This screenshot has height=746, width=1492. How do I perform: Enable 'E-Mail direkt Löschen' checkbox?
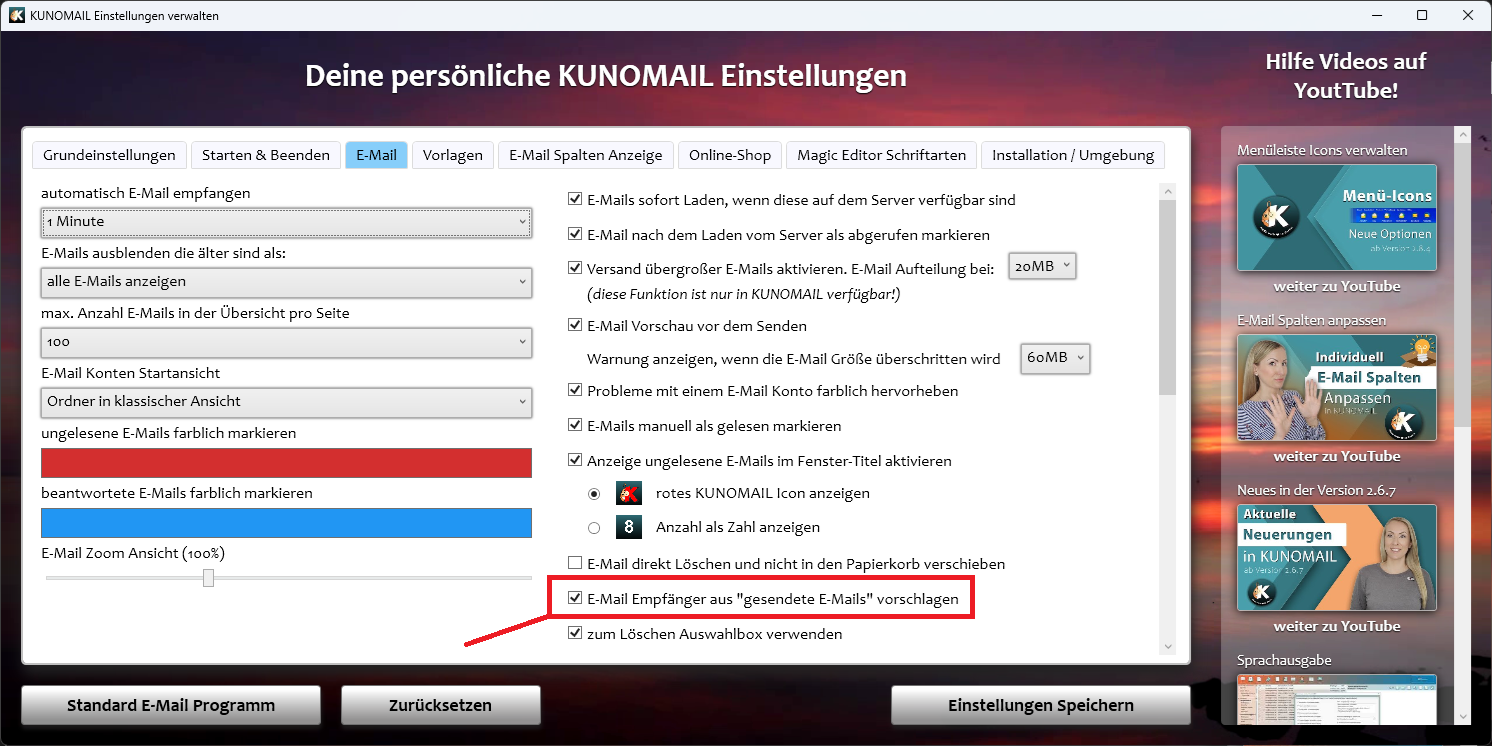pos(575,564)
